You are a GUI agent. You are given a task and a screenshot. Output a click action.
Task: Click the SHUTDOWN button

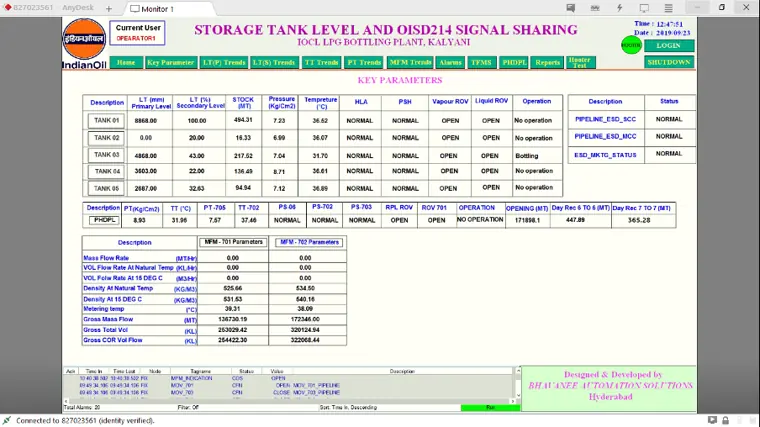[669, 62]
